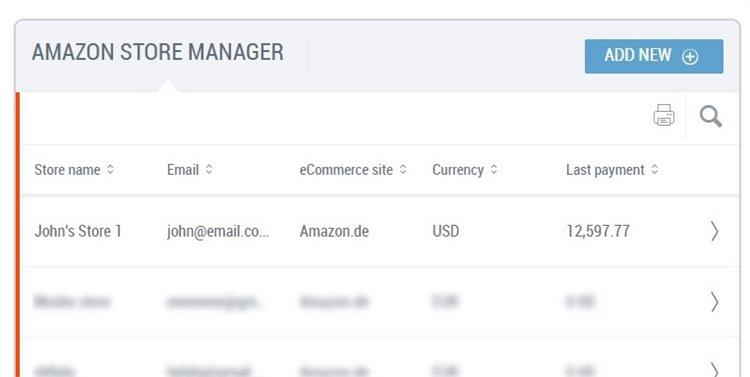Click the plus circle in Add New

click(690, 57)
